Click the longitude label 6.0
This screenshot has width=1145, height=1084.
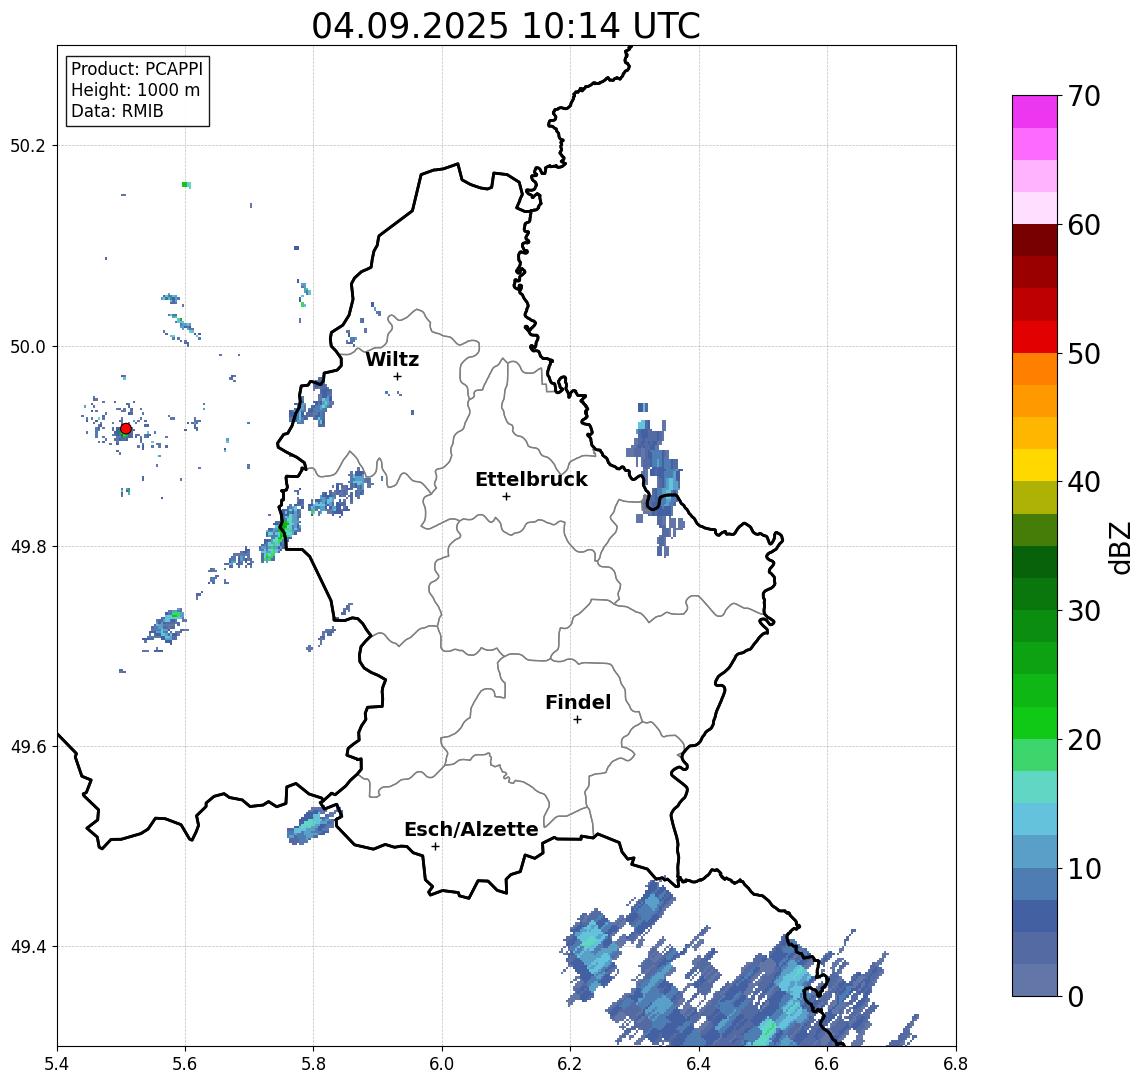(x=442, y=1064)
